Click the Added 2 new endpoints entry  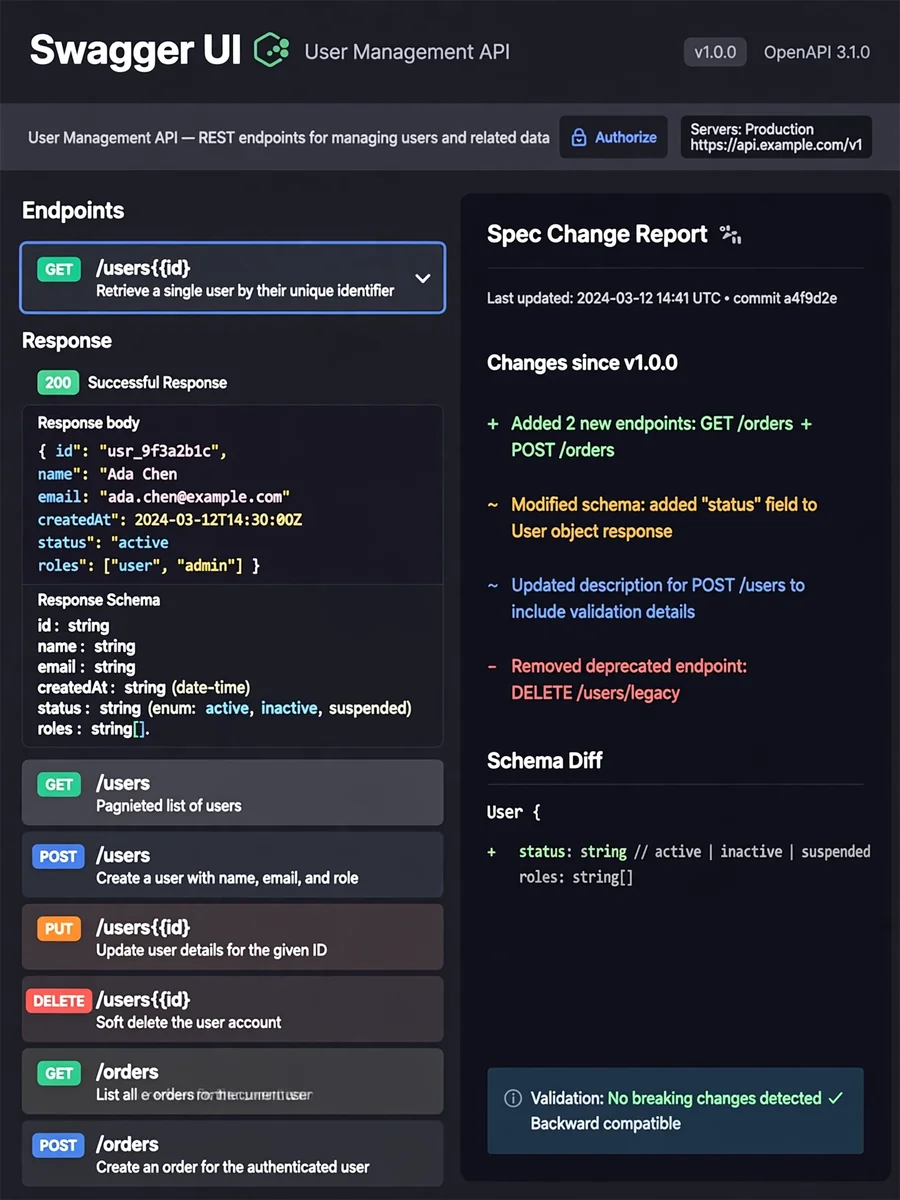(x=661, y=436)
